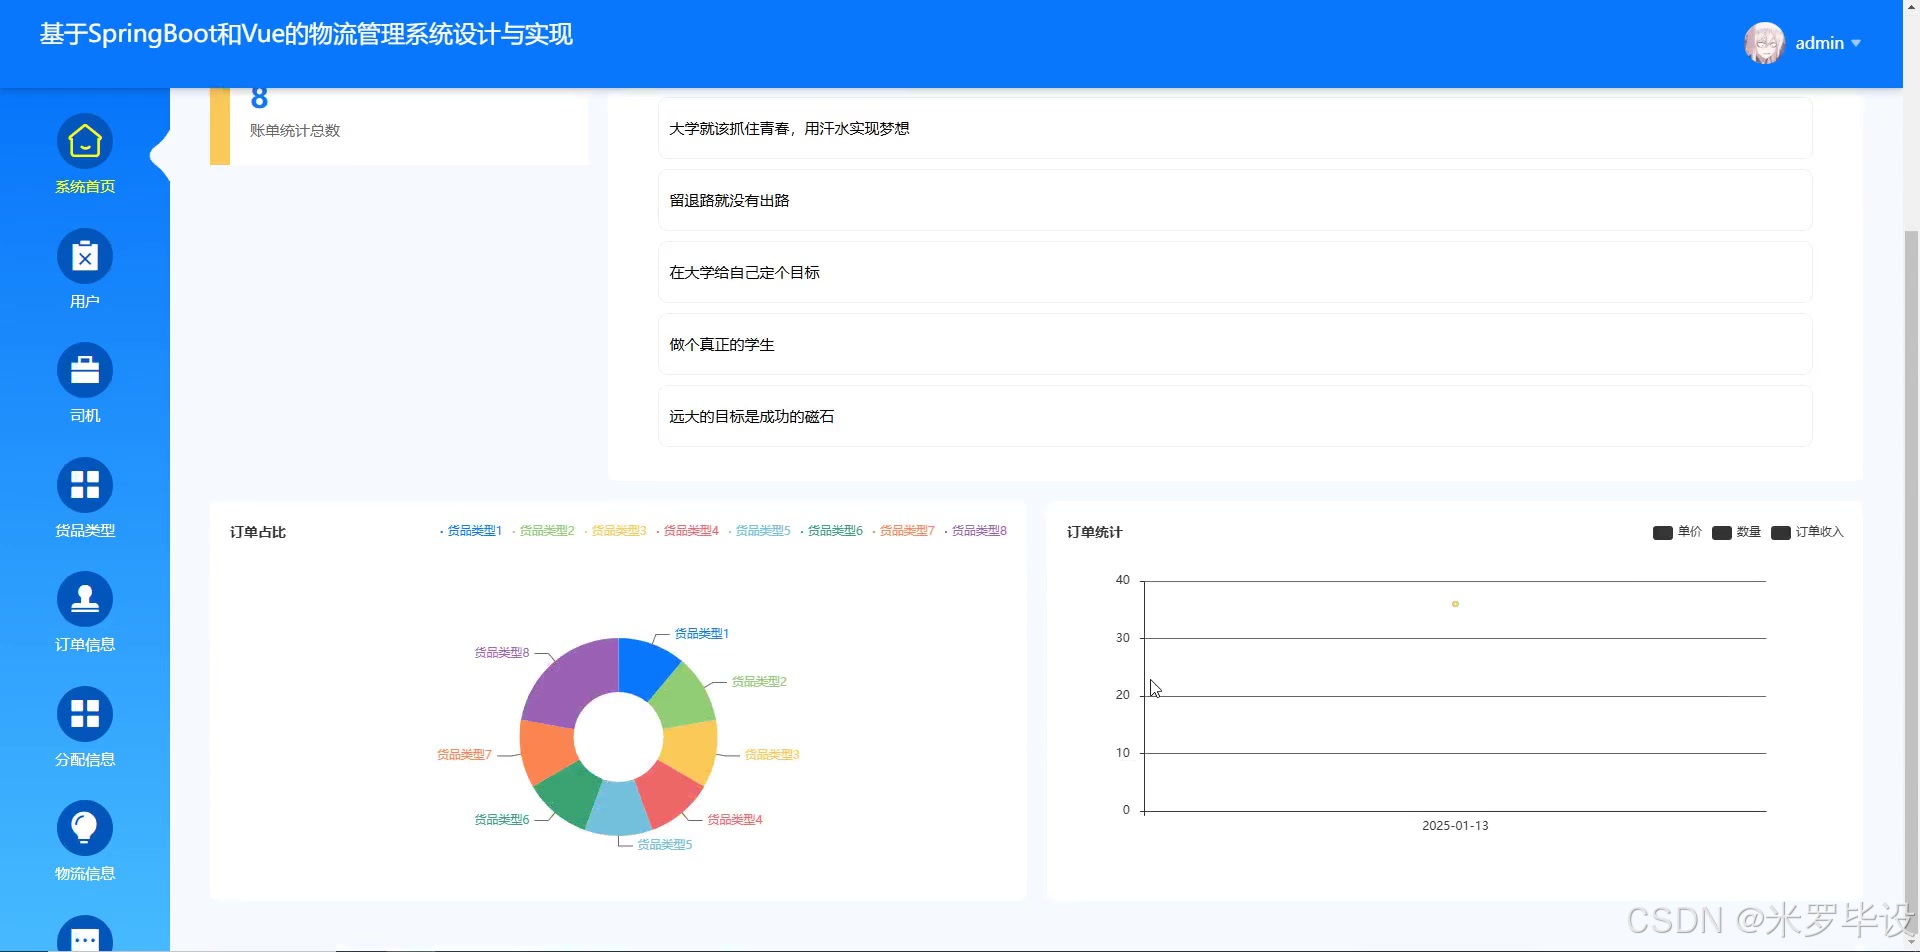Open the 系统首页 home icon

point(85,141)
